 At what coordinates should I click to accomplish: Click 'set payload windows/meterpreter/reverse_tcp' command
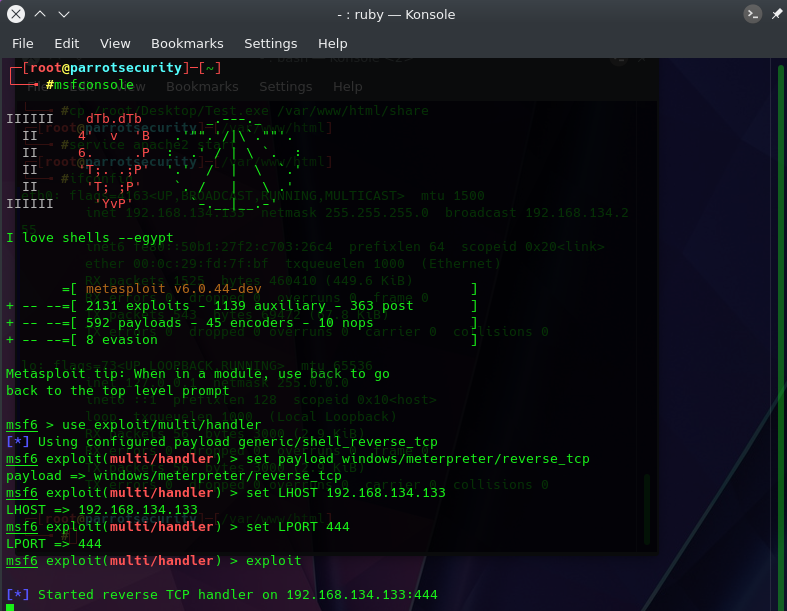click(418, 459)
